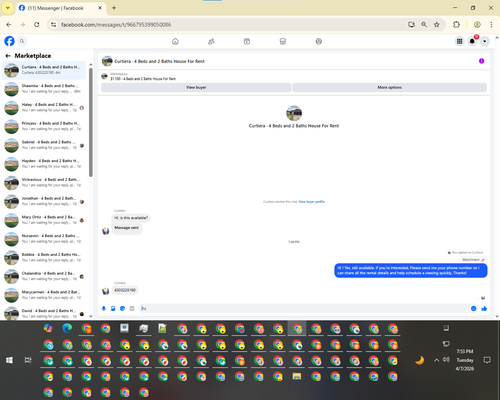This screenshot has width=500, height=400.
Task: Send a thumbs-up like
Action: (484, 309)
